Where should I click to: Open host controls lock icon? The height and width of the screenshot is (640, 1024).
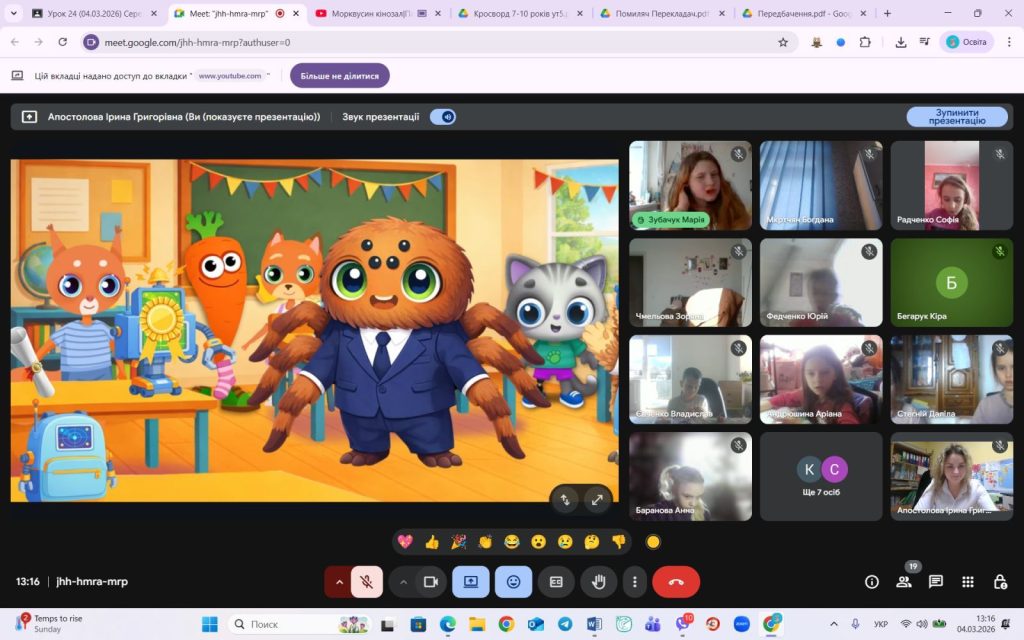click(1000, 582)
